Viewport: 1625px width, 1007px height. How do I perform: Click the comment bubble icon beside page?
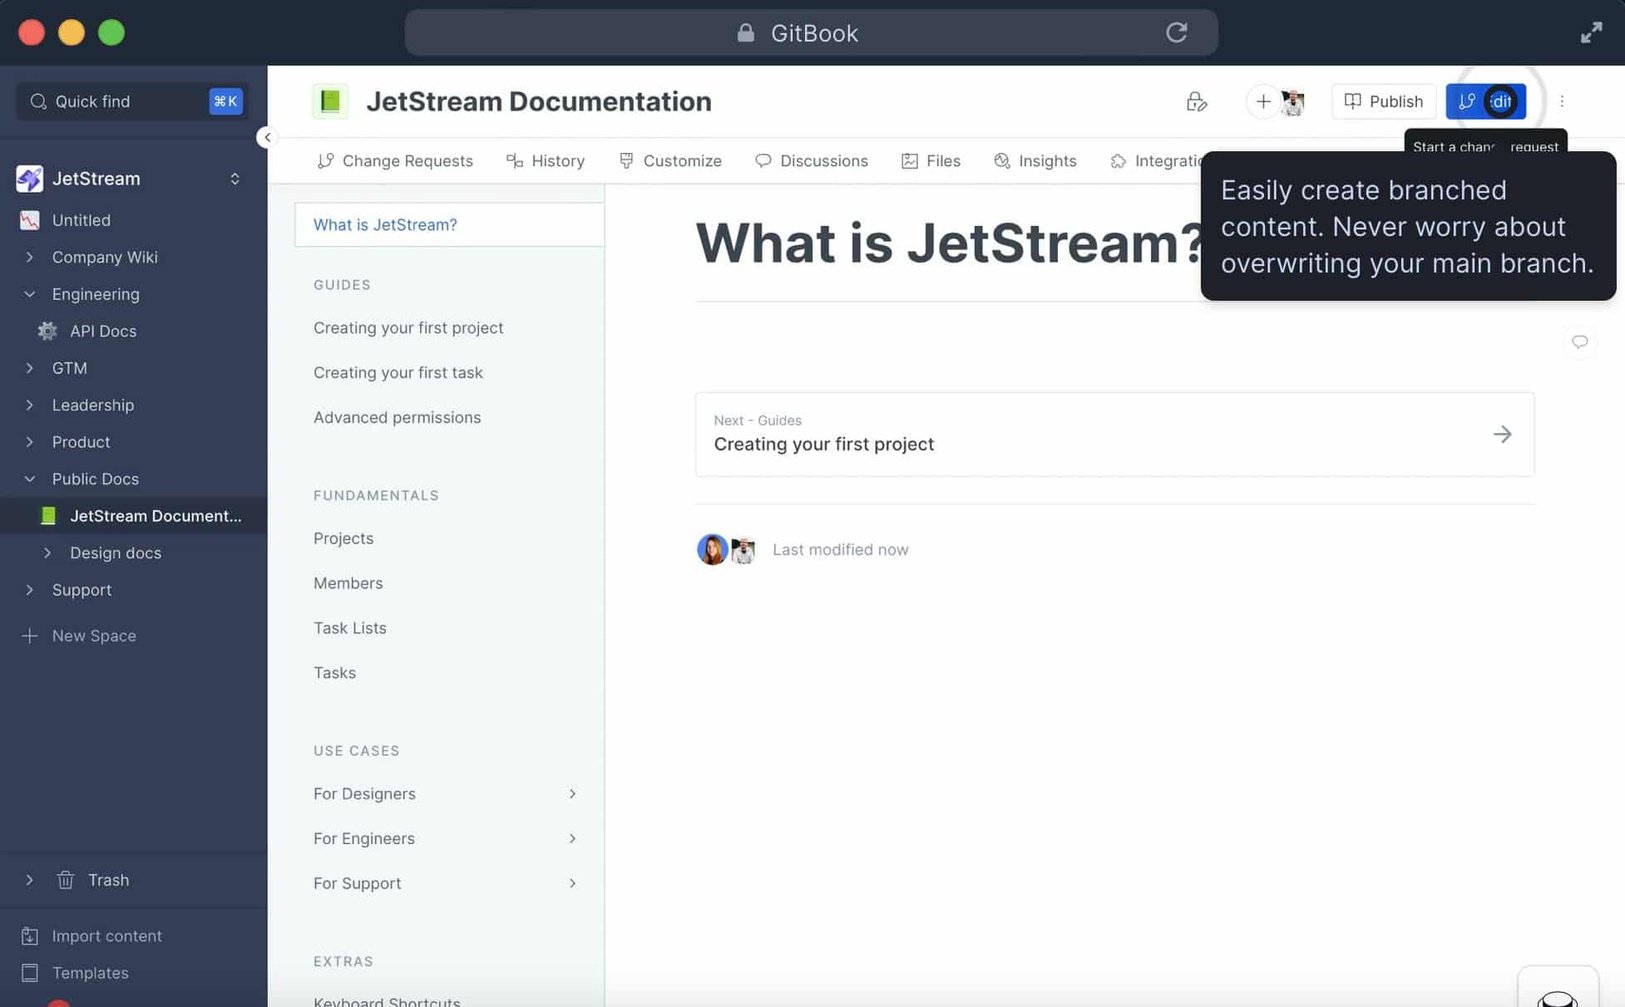(1579, 342)
